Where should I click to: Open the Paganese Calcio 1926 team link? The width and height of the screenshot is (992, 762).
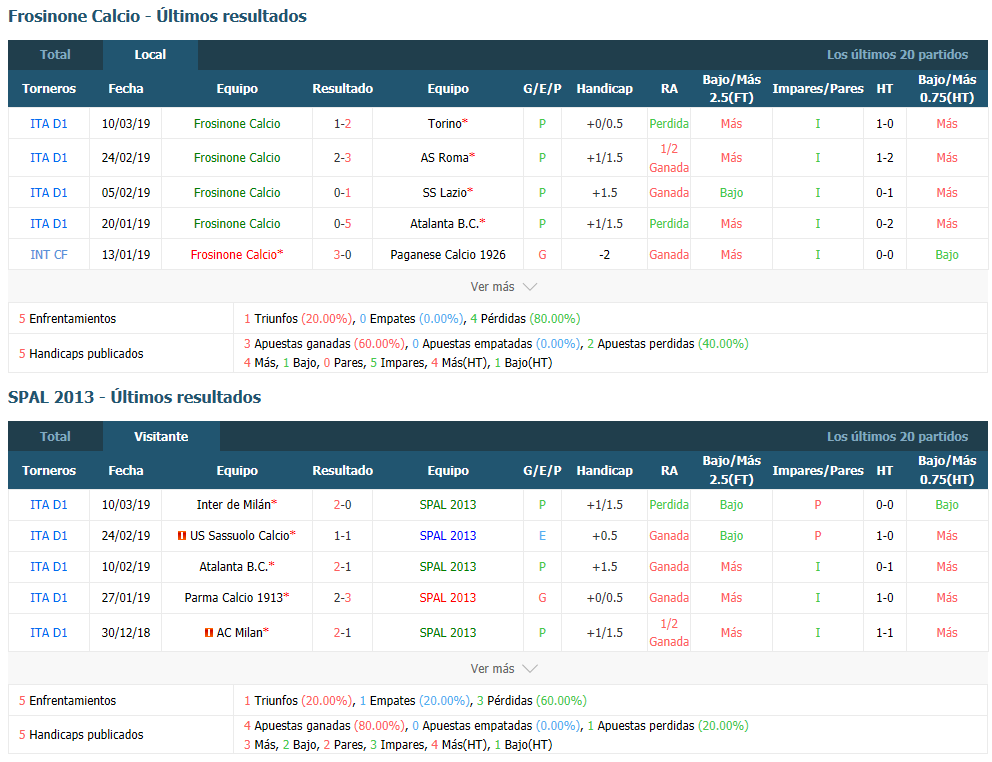(x=448, y=255)
